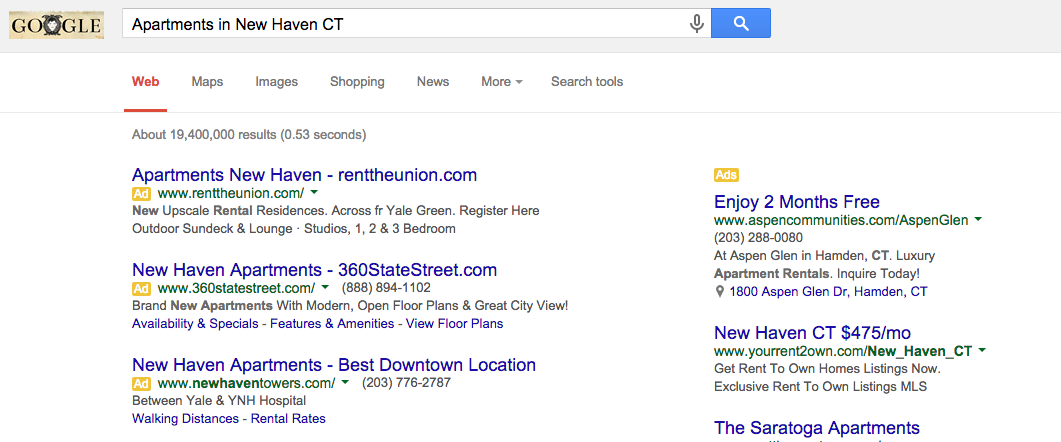Click the yellow Ads label in sidebar
Viewport: 1061px width, 442px height.
click(726, 175)
